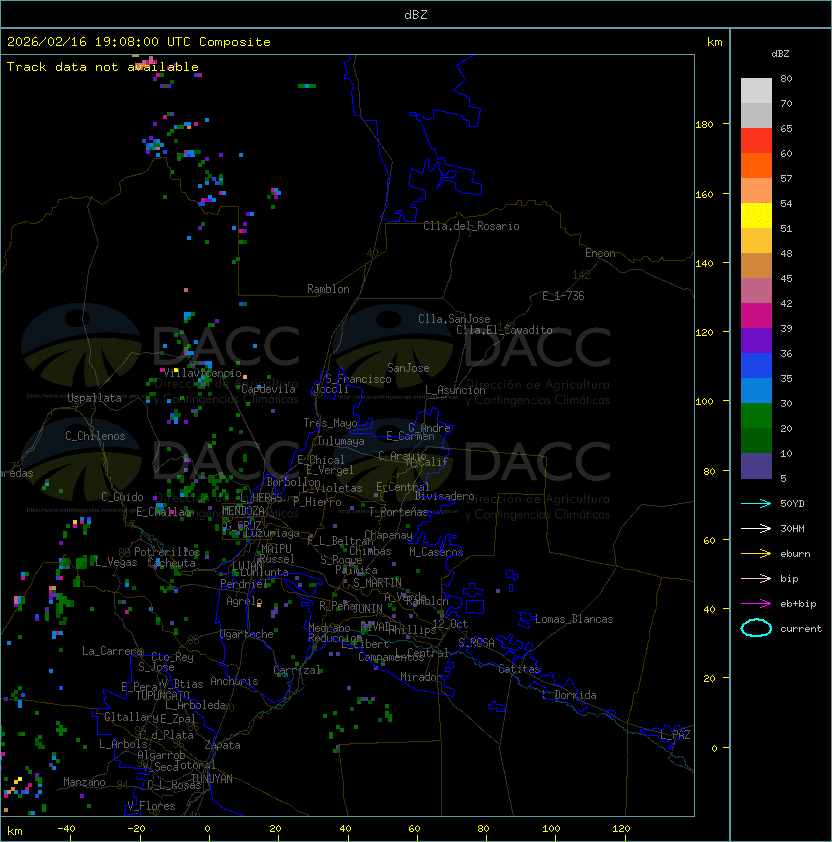The image size is (832, 842).
Task: Click the dBZ title at top
Action: click(415, 15)
